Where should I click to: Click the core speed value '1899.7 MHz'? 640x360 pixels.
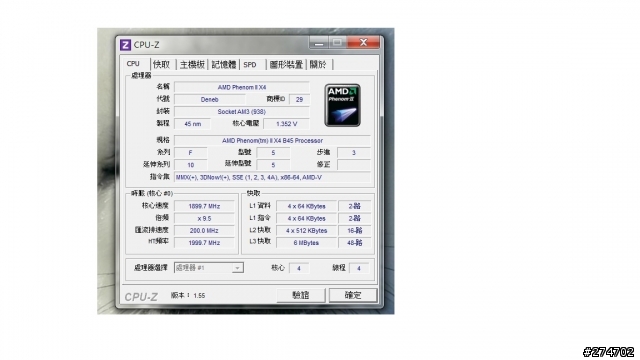204,206
